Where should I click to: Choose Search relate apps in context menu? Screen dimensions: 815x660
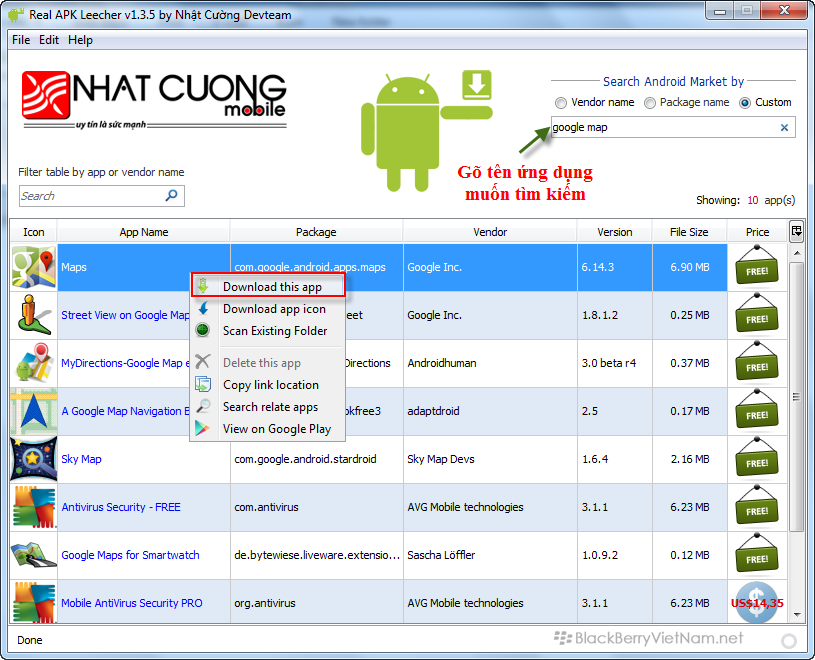coord(268,407)
